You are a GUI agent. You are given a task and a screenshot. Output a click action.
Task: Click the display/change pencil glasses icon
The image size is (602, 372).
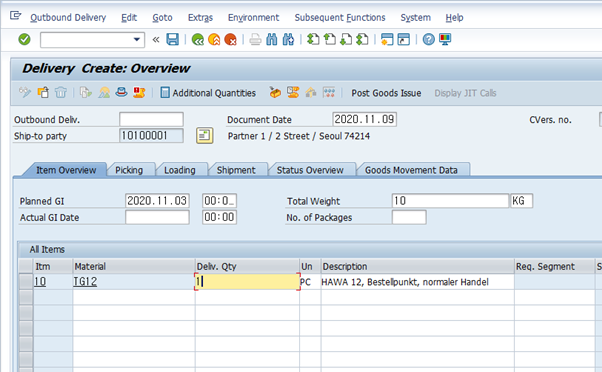(25, 93)
